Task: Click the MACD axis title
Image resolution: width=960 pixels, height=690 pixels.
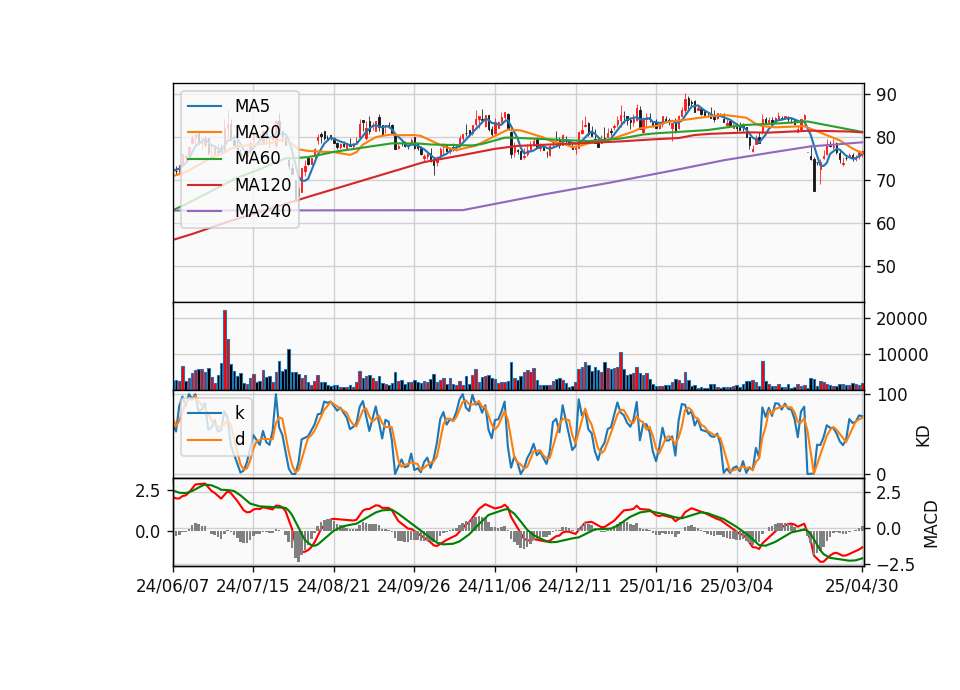Action: (931, 524)
